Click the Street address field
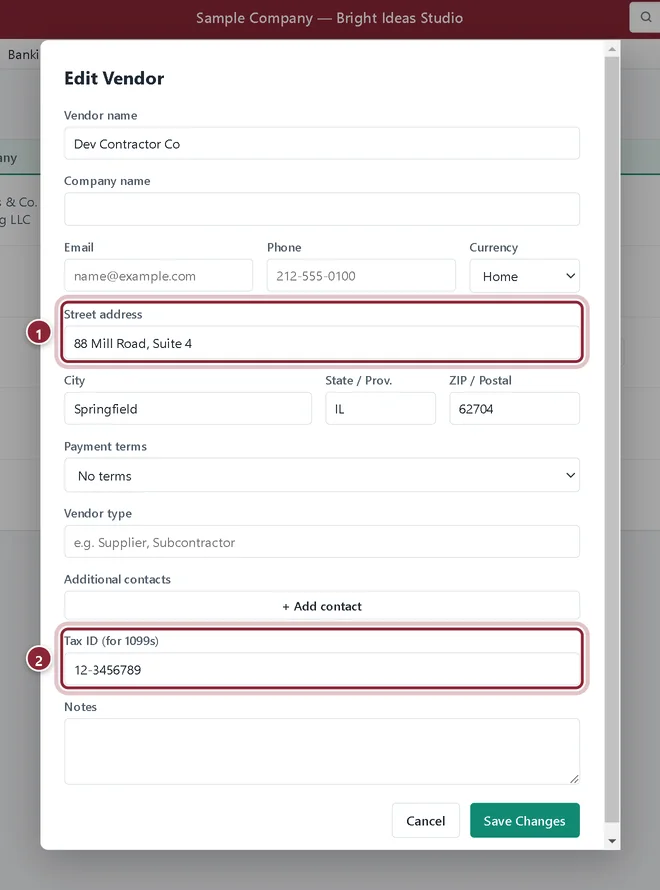The image size is (660, 890). point(322,343)
